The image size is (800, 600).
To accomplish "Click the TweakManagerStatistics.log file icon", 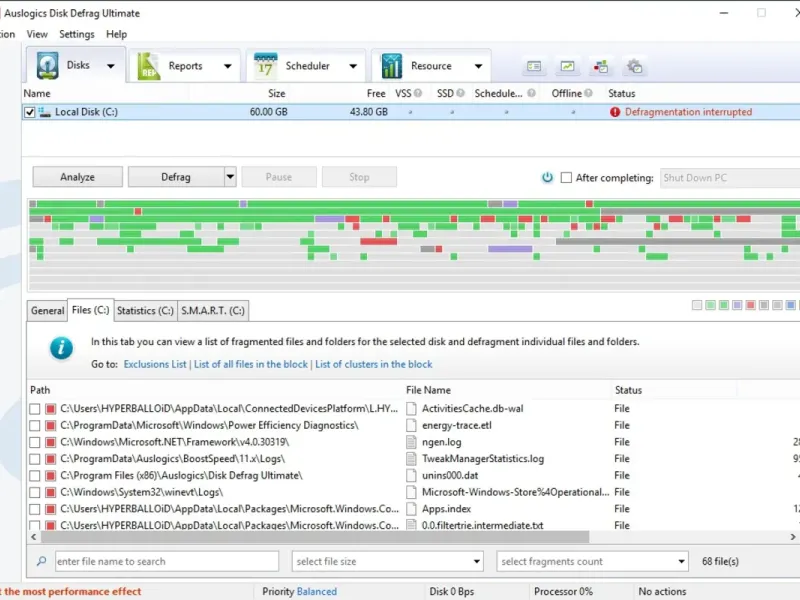I will coord(411,459).
